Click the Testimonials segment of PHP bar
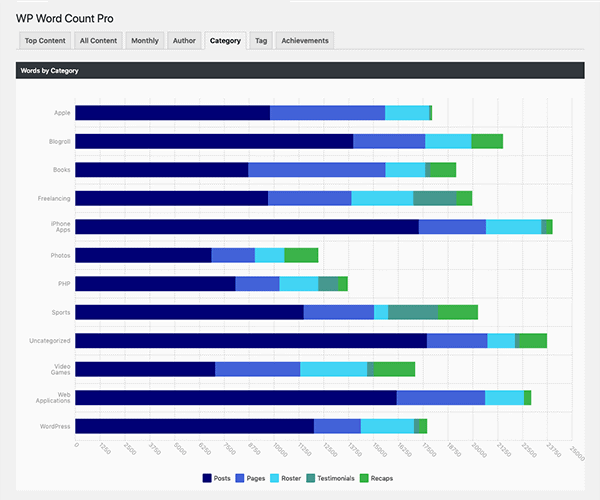This screenshot has width=600, height=500. pos(328,284)
